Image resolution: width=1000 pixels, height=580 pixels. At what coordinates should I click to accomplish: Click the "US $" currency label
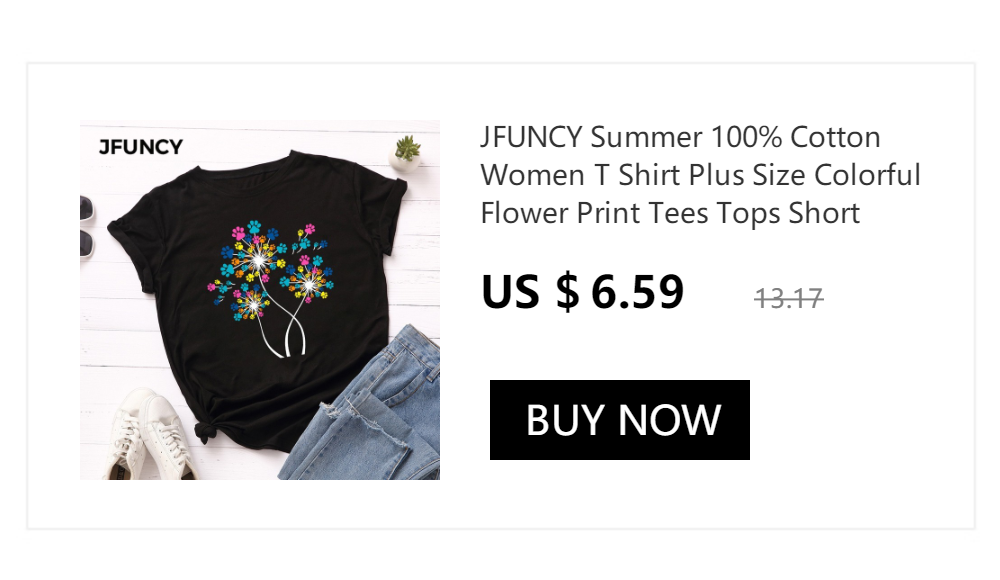(x=531, y=292)
